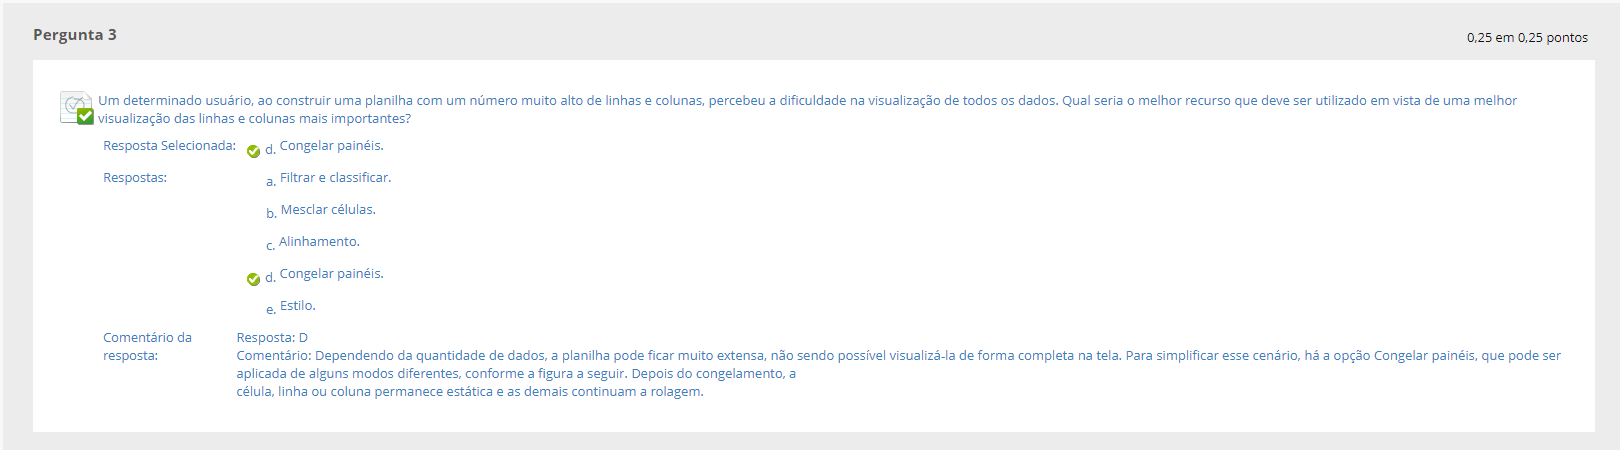
Task: Select answer "Alinhamento"
Action: pyautogui.click(x=319, y=242)
